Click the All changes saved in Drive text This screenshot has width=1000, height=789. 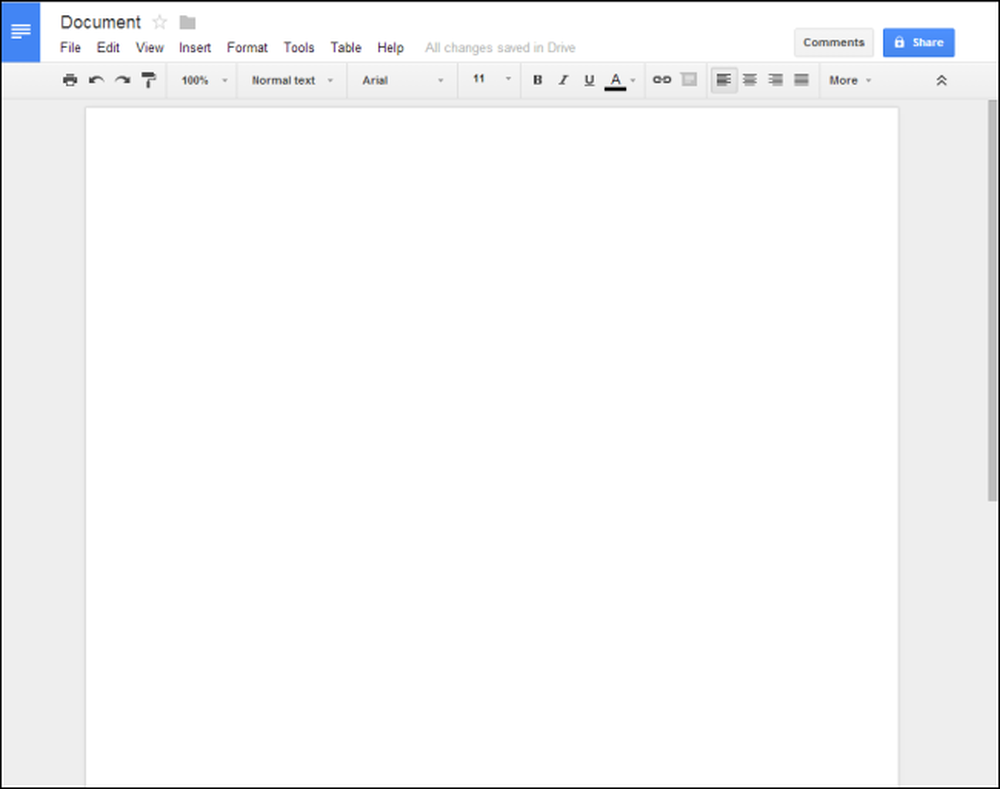500,48
